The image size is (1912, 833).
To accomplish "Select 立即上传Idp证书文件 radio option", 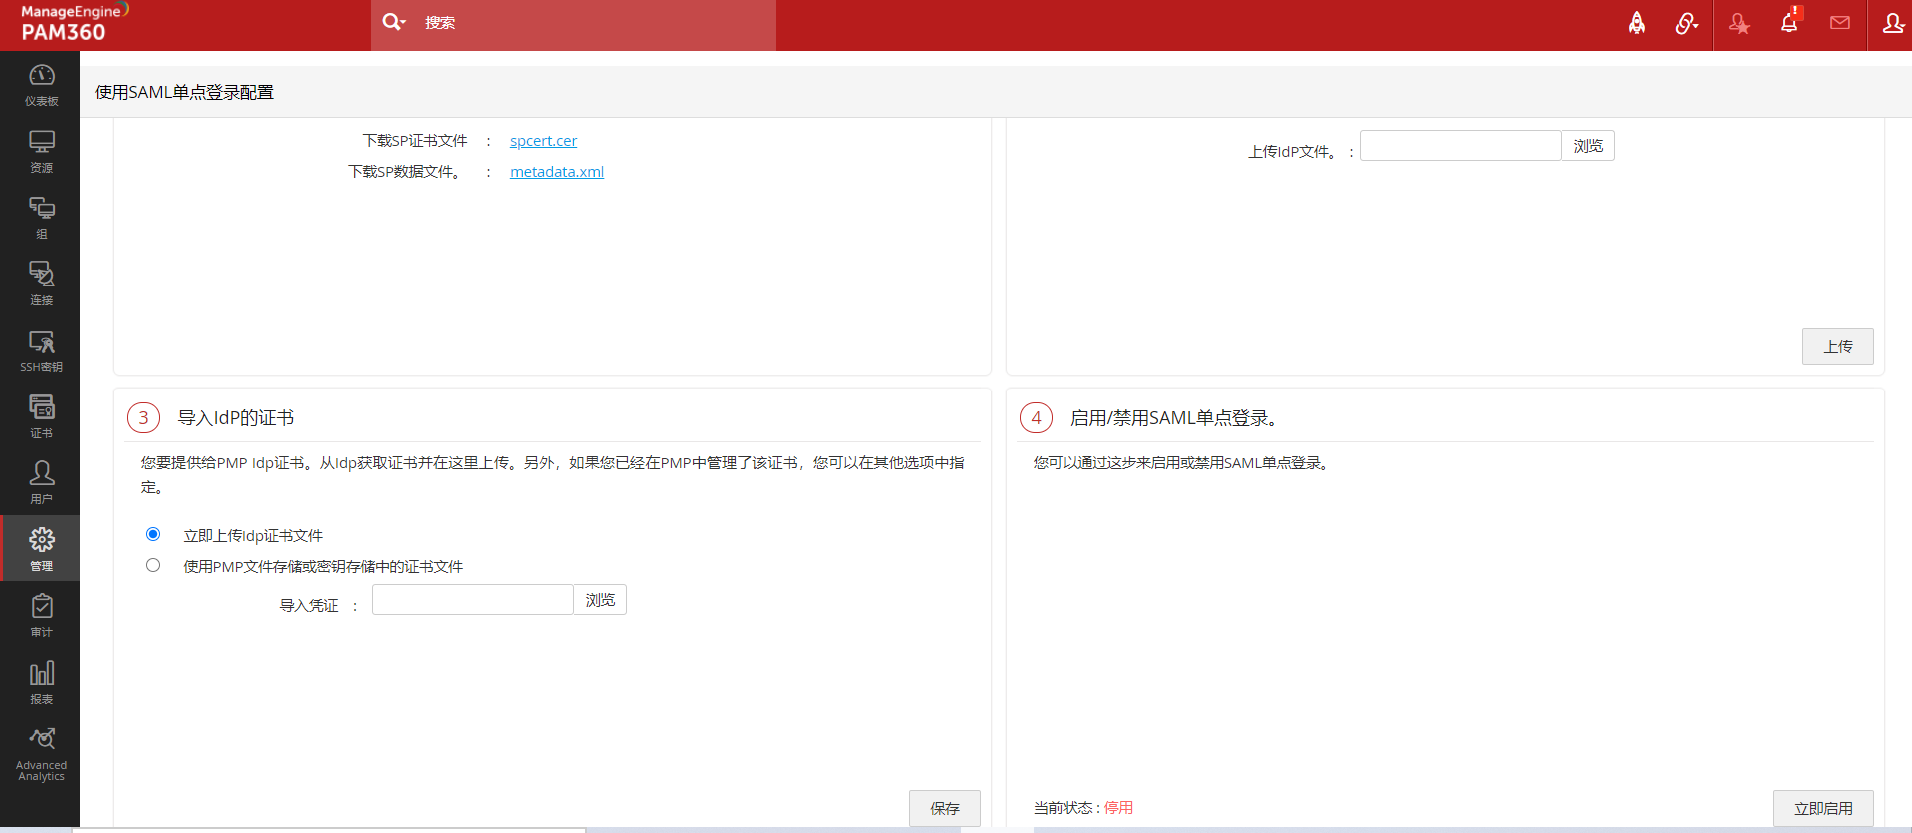I will [153, 534].
